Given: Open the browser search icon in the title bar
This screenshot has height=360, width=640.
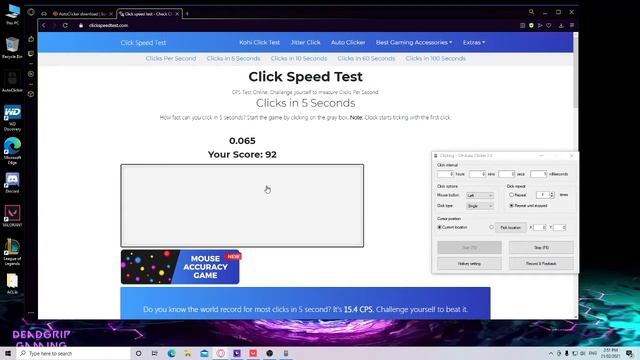Looking at the screenshot, I should (531, 12).
